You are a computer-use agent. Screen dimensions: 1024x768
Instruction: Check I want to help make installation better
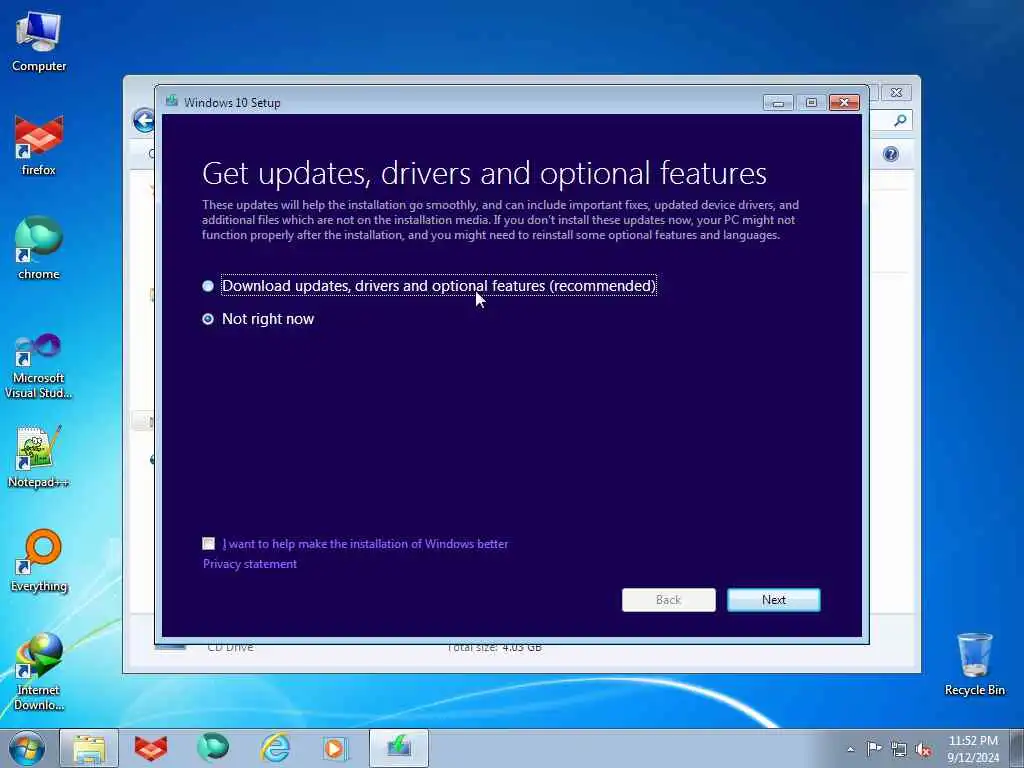point(208,543)
